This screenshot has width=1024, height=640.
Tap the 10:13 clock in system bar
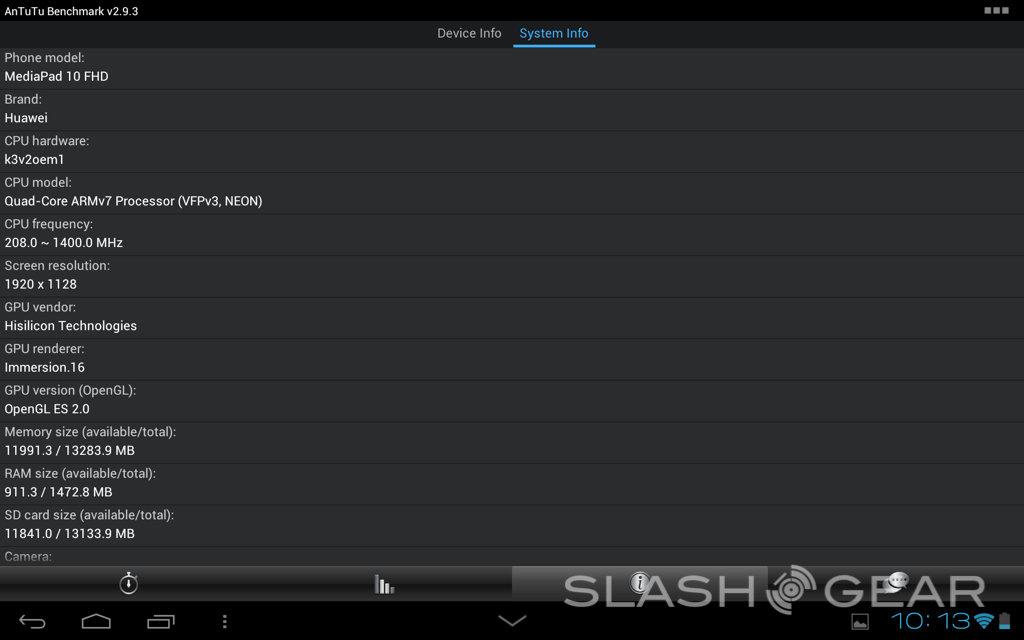click(x=931, y=620)
